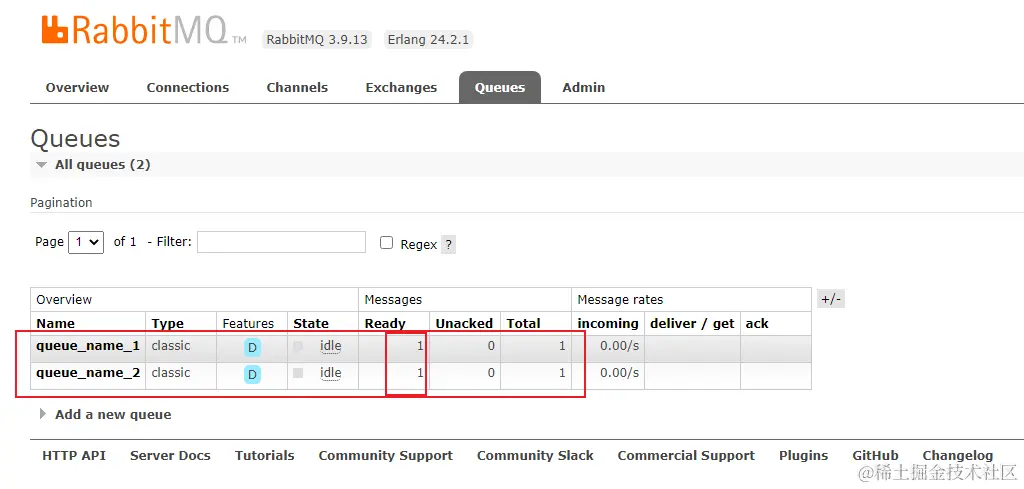The height and width of the screenshot is (489, 1024).
Task: Click the RabbitMQ 3.9.13 version label
Action: point(317,39)
